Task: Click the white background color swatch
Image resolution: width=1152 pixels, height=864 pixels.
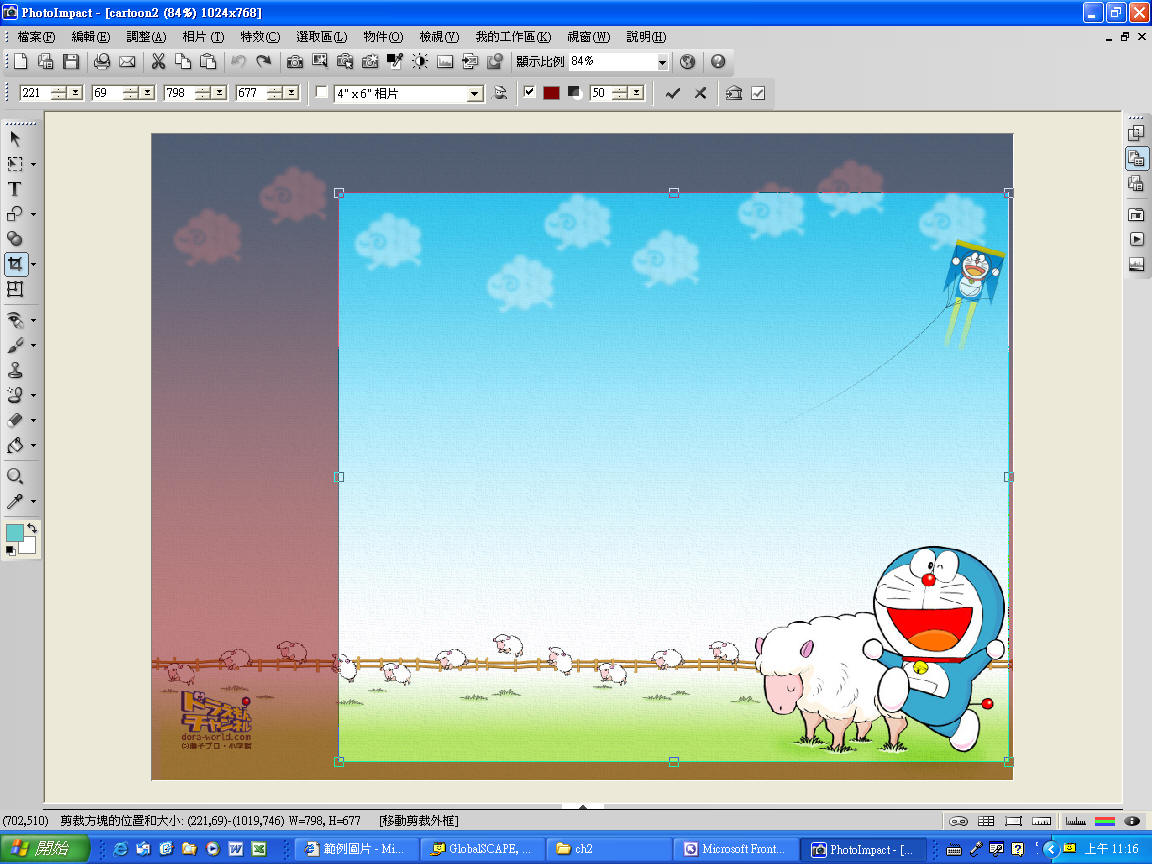Action: point(28,546)
